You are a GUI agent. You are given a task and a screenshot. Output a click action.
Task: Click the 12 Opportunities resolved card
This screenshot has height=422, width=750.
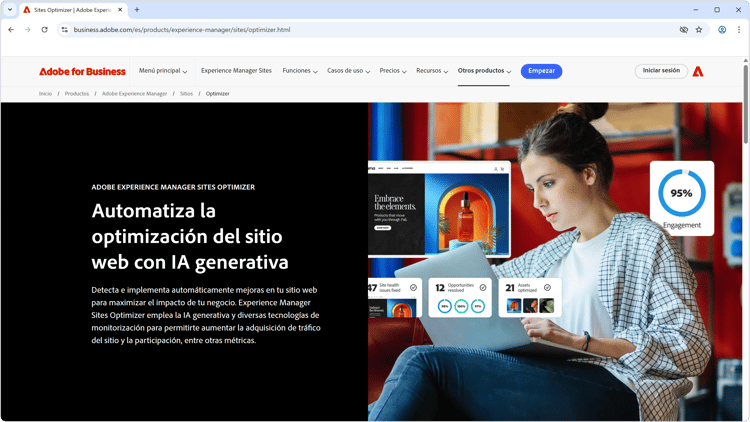pos(460,297)
